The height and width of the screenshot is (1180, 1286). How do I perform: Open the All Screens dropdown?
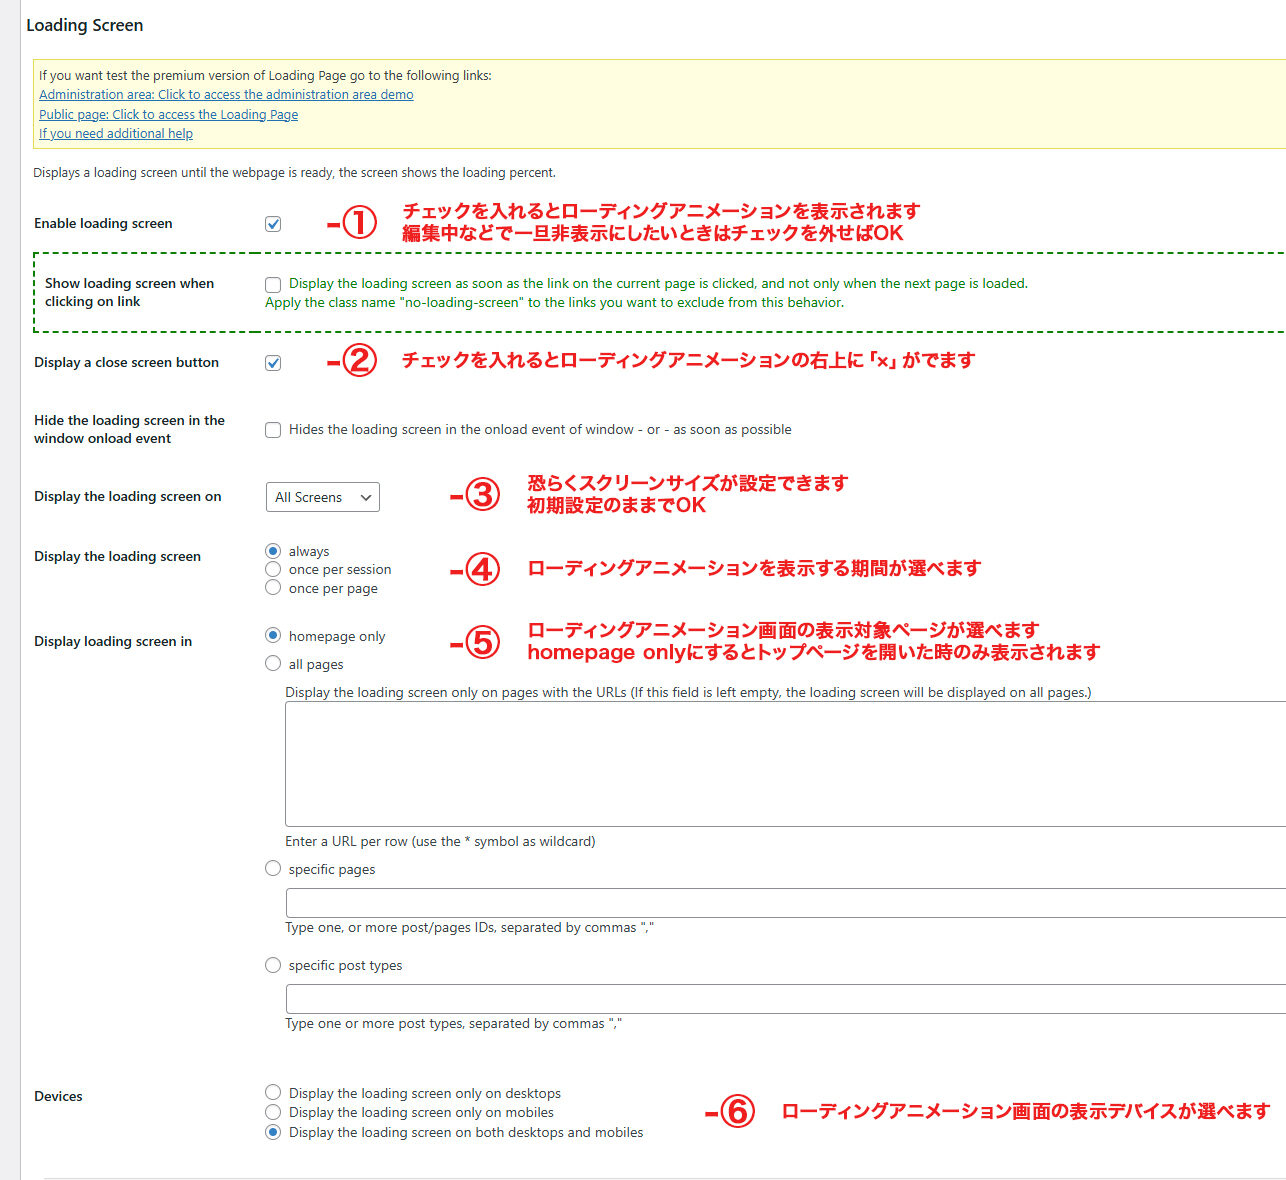coord(322,497)
